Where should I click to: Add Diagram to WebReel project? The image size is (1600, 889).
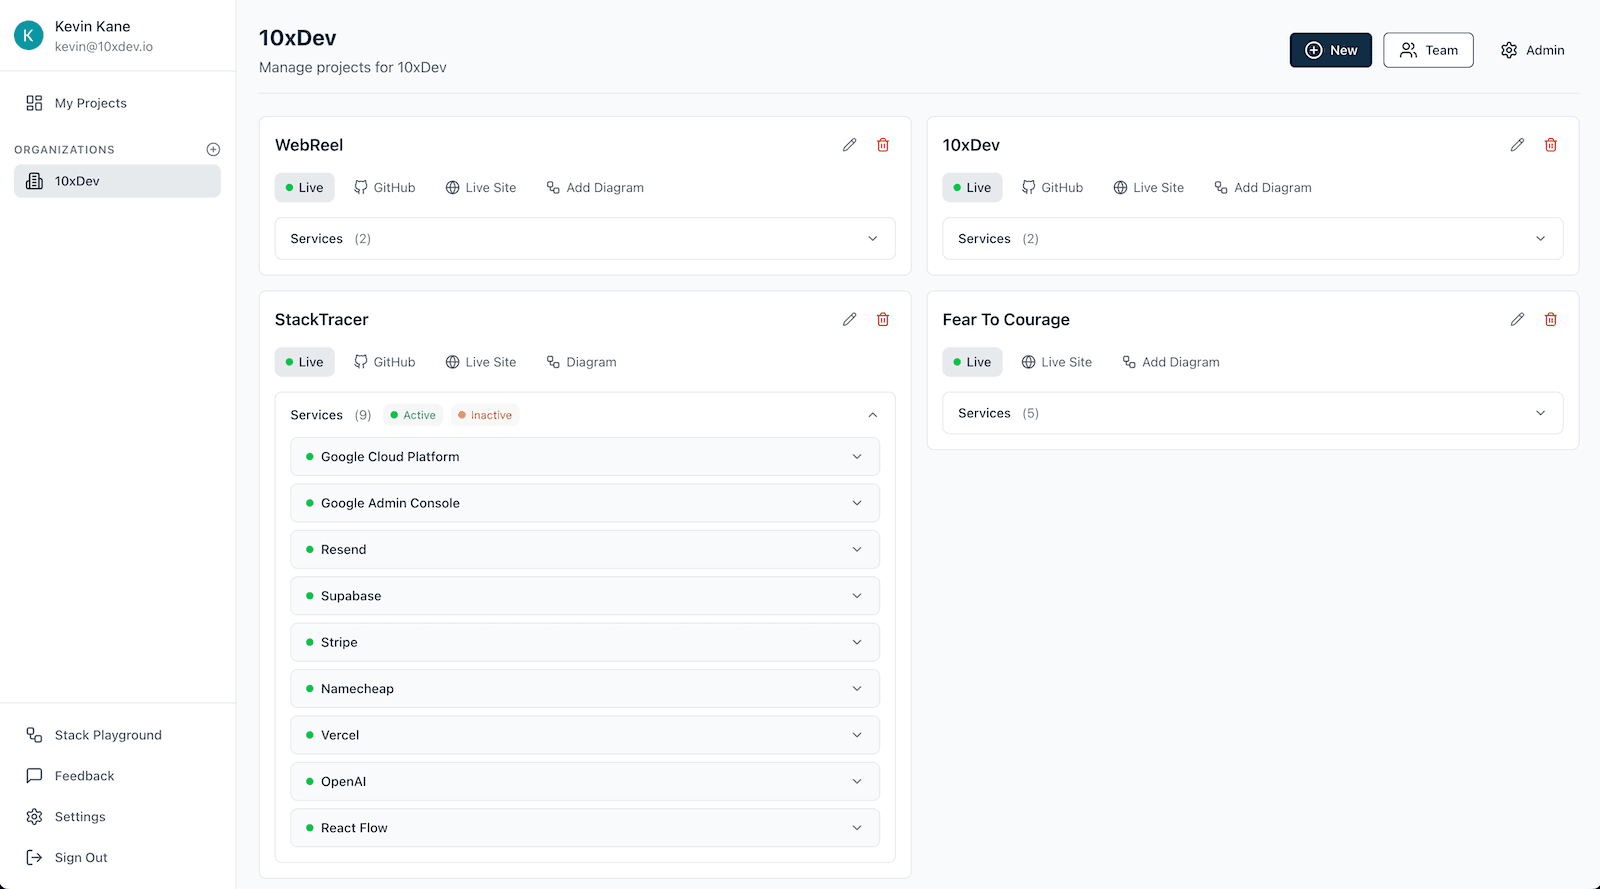pos(595,187)
